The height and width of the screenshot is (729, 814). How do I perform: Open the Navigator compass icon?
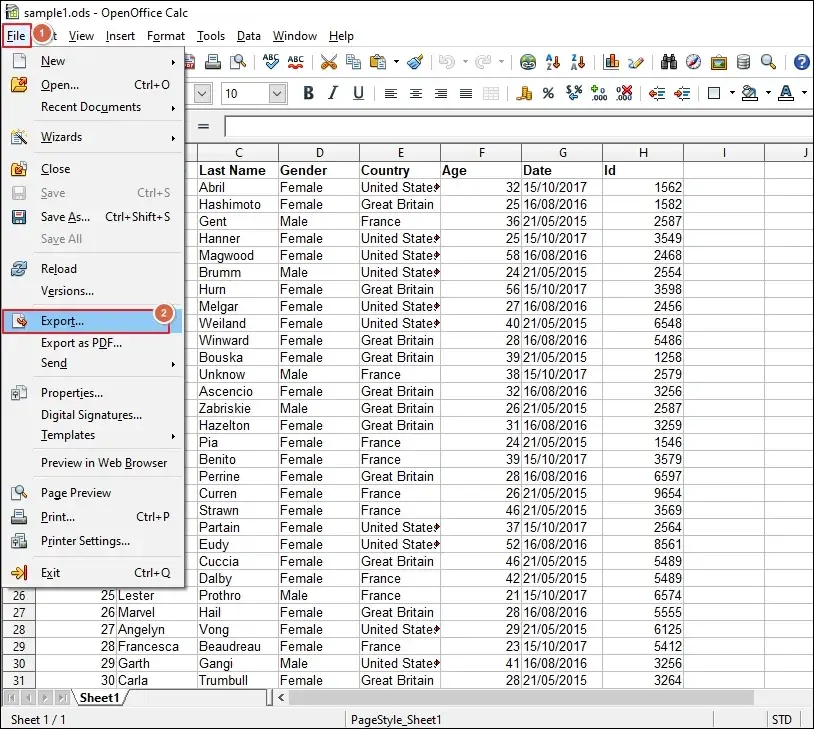[x=694, y=62]
